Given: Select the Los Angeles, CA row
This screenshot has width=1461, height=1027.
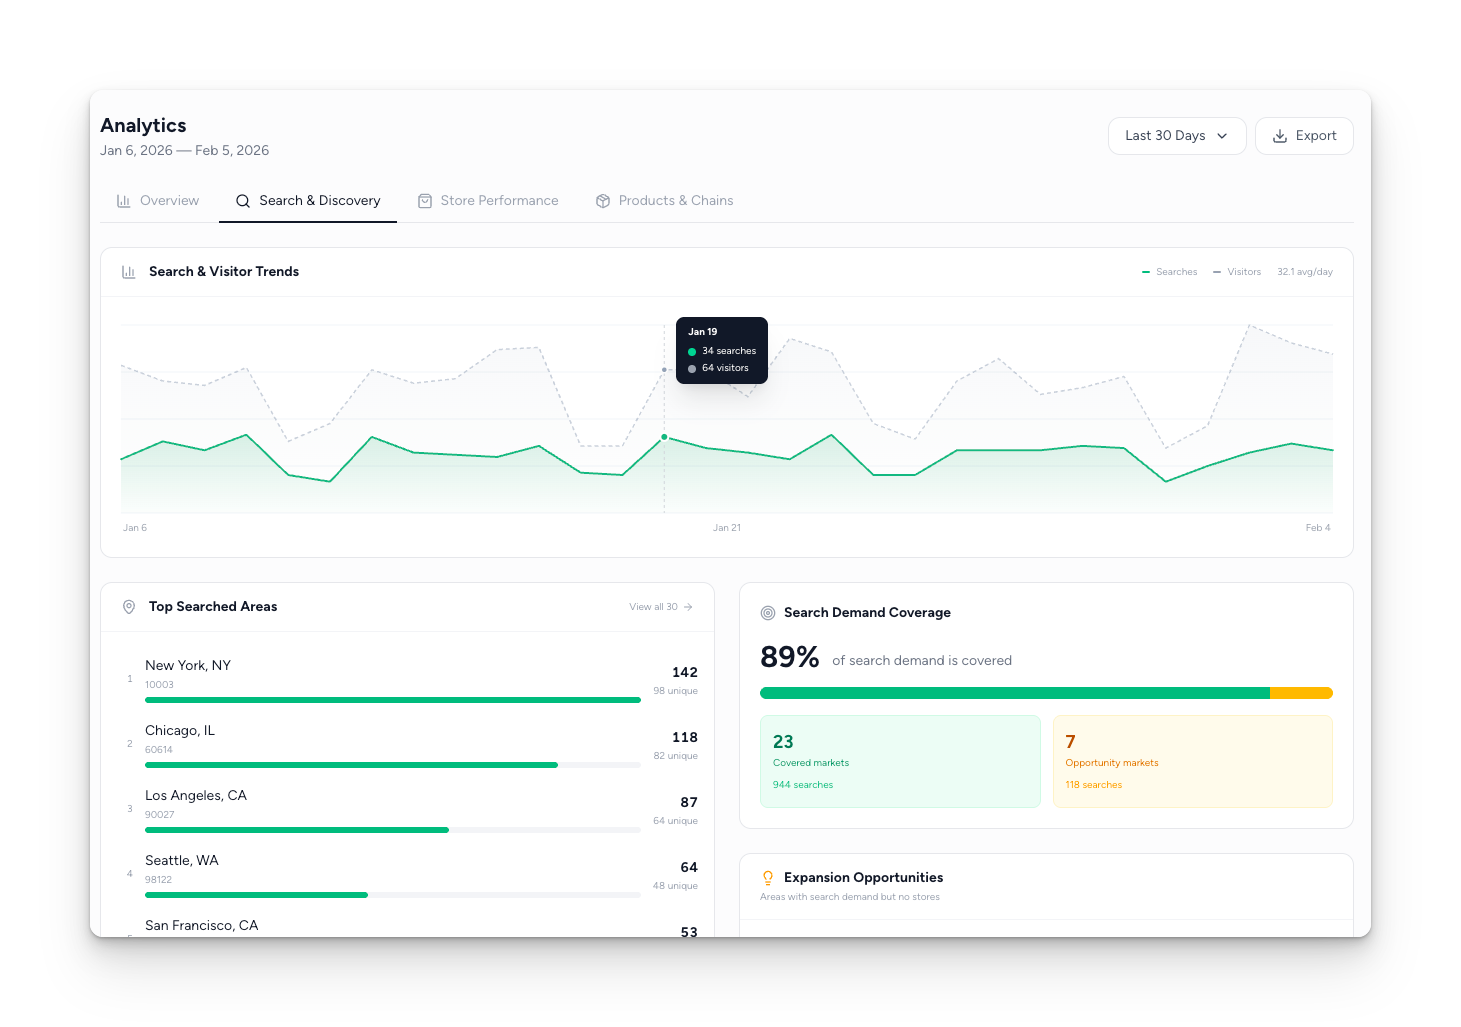Looking at the screenshot, I should pos(408,810).
